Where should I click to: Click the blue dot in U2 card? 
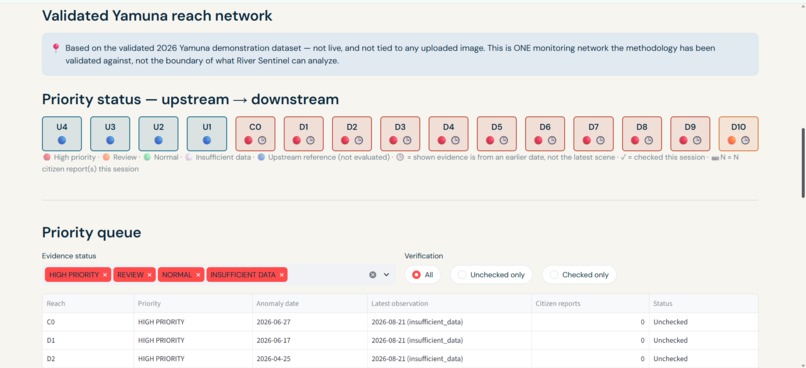(x=158, y=140)
